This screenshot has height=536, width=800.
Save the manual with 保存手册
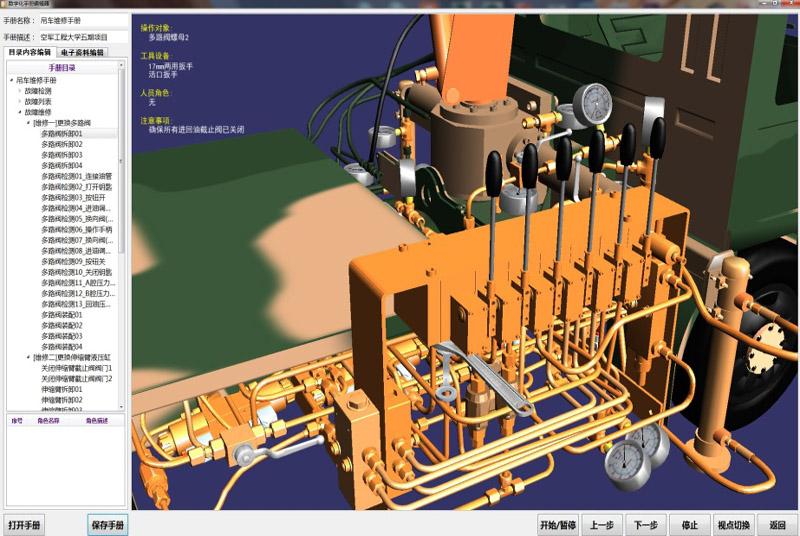tap(107, 525)
